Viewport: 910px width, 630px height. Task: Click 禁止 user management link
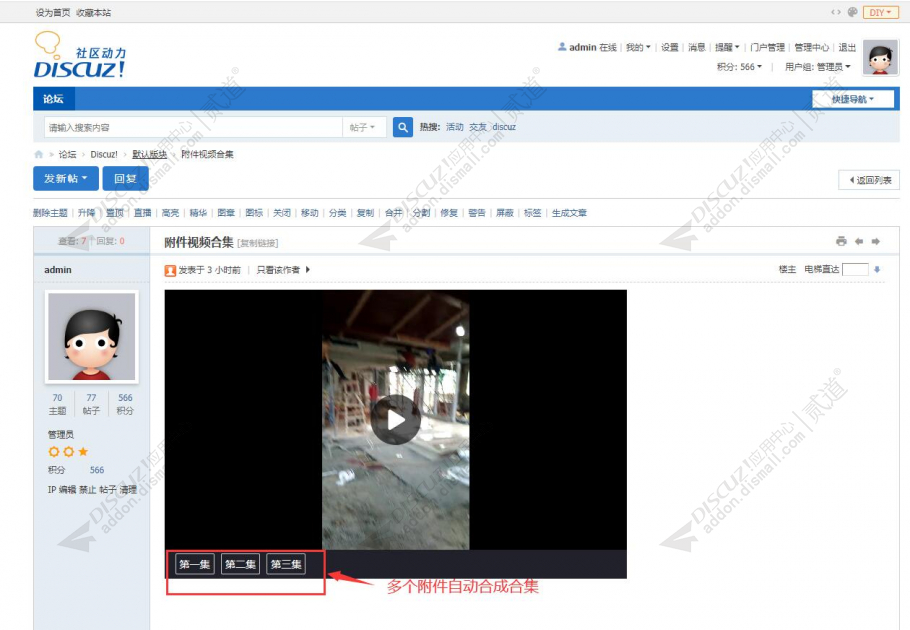(x=88, y=490)
